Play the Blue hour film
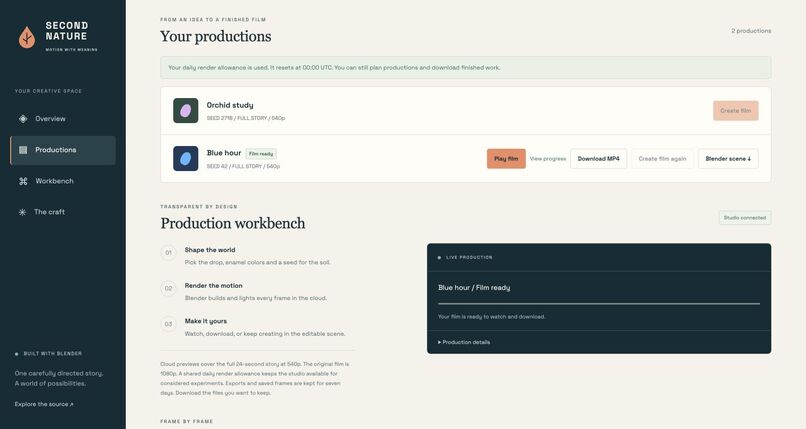This screenshot has width=806, height=429. pos(506,159)
